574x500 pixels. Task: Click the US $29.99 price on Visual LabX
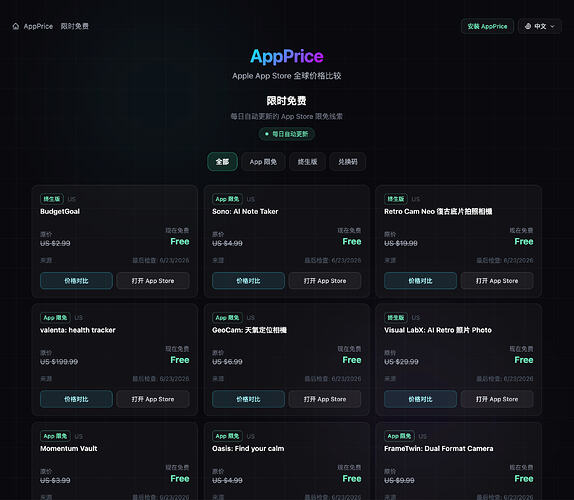tap(401, 362)
